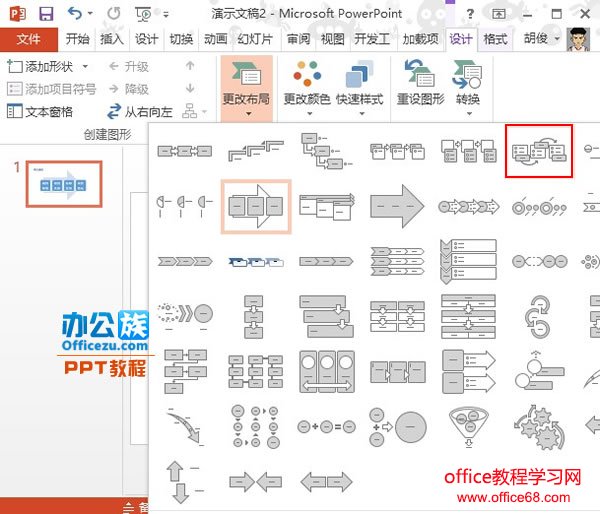Toggle the 文本窗格 text pane

pos(40,111)
